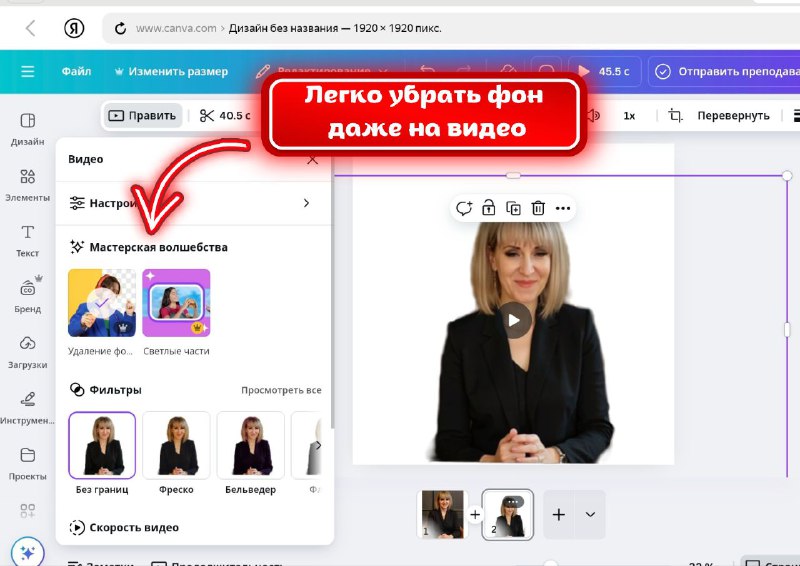Open add-page dropdown arrow
Viewport: 800px width, 566px height.
tap(590, 514)
